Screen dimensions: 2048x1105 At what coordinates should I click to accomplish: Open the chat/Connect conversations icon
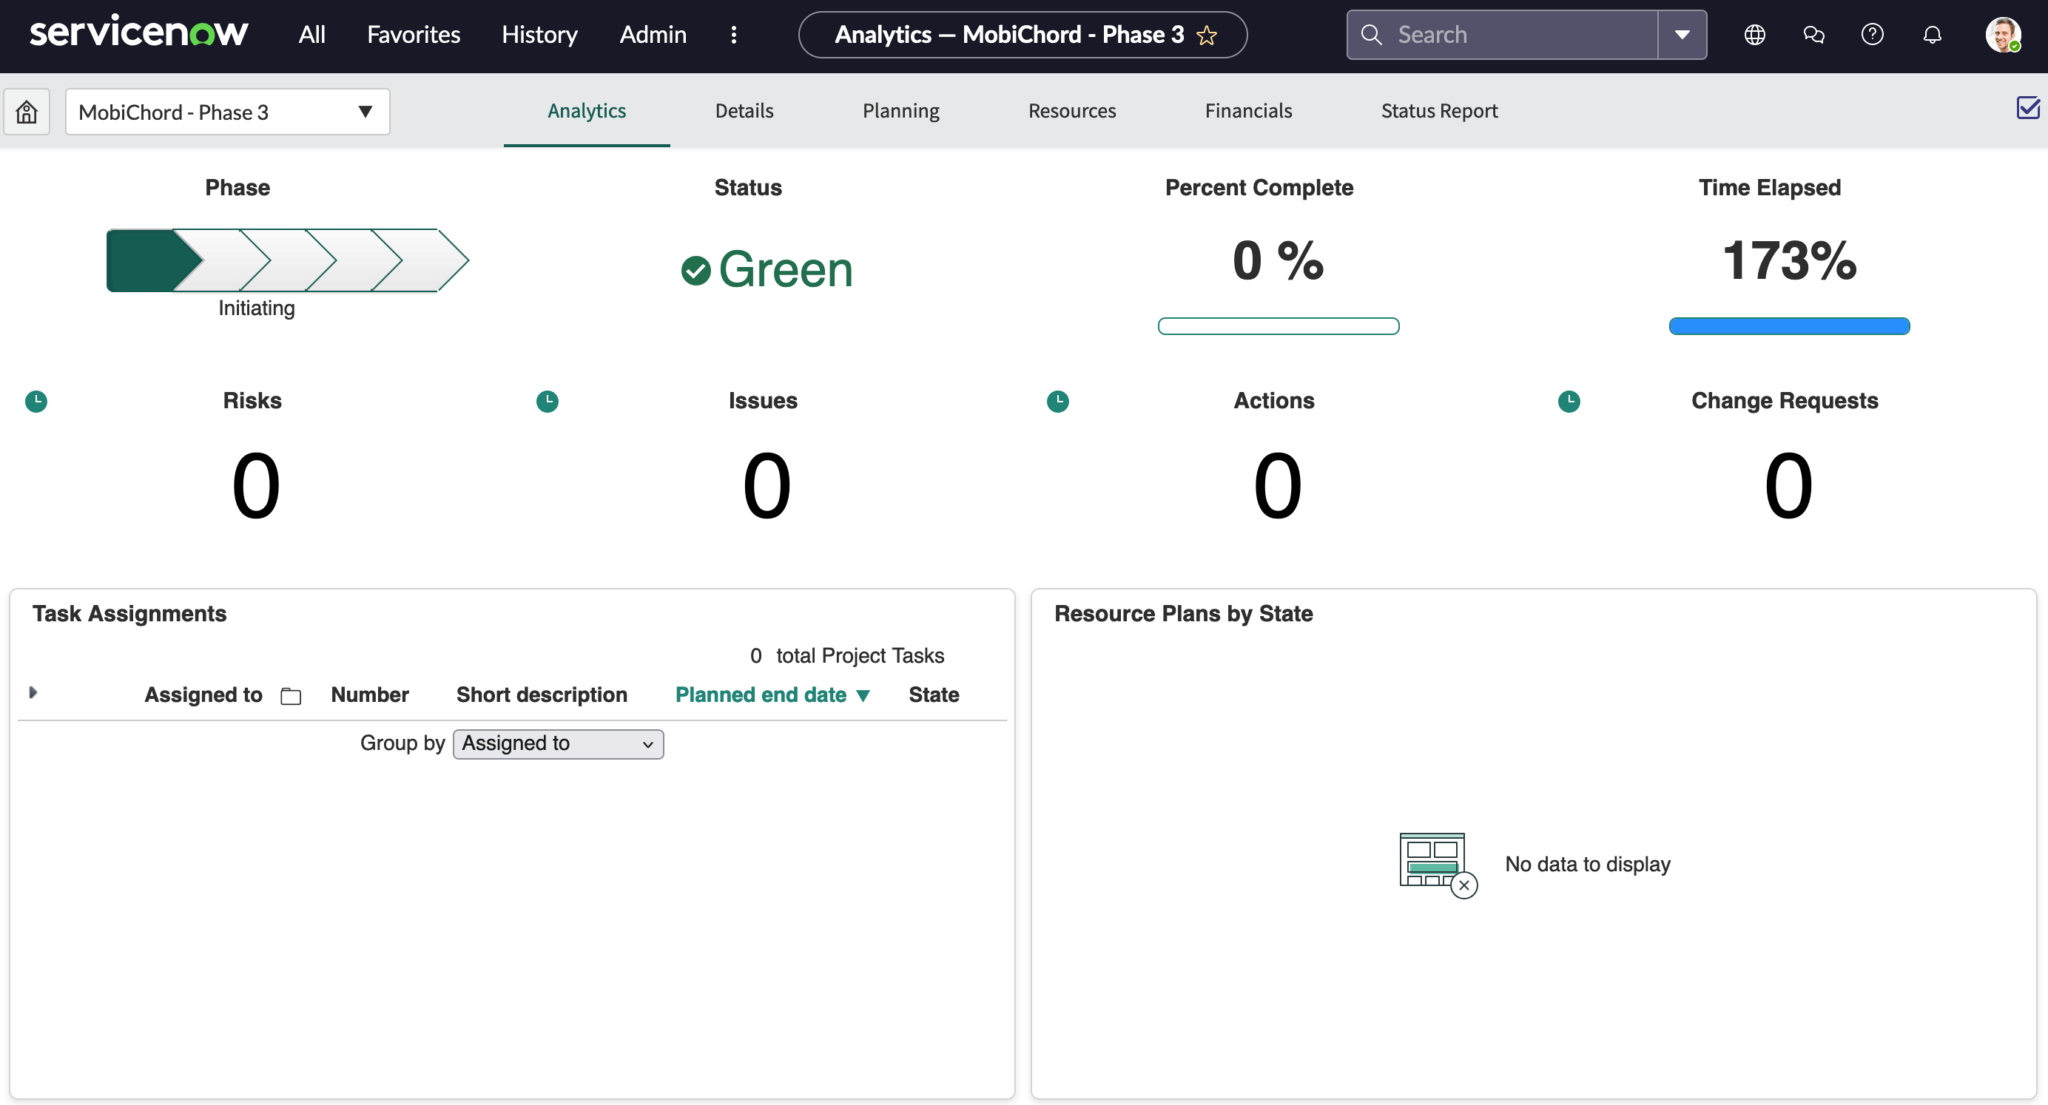1813,34
